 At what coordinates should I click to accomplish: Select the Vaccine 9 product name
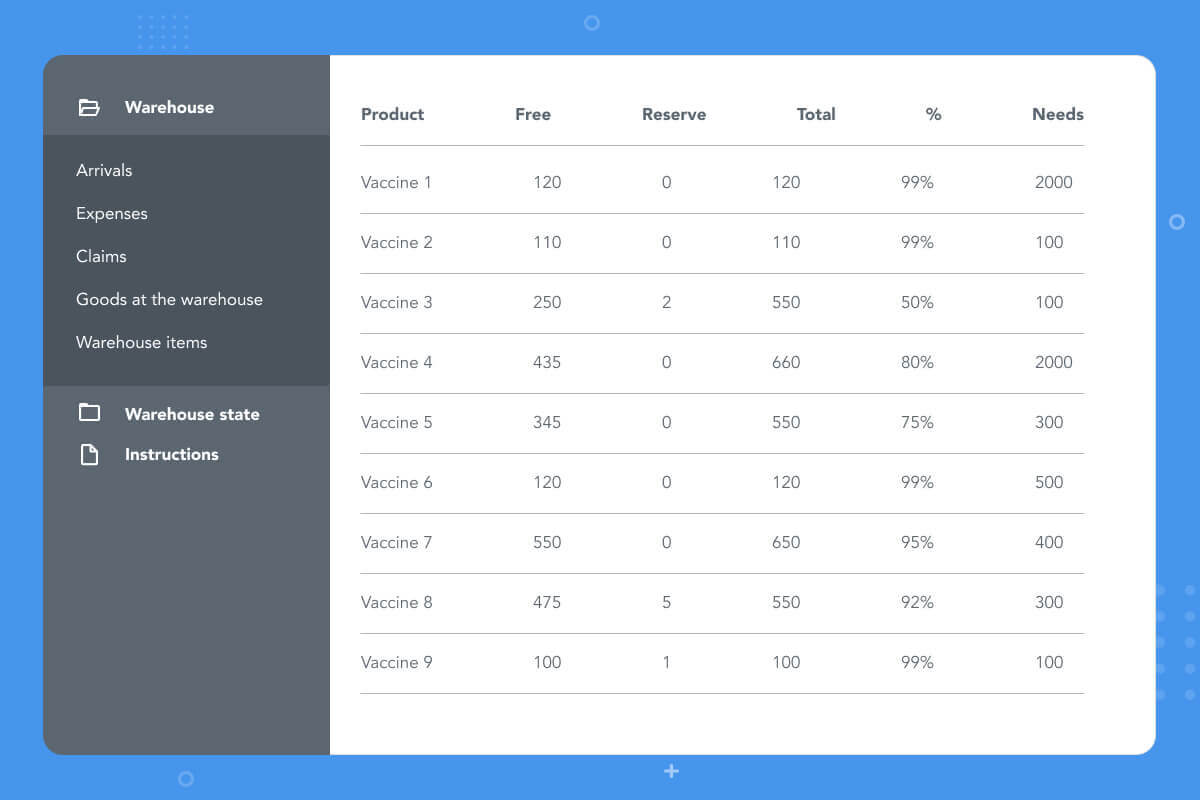pos(397,662)
